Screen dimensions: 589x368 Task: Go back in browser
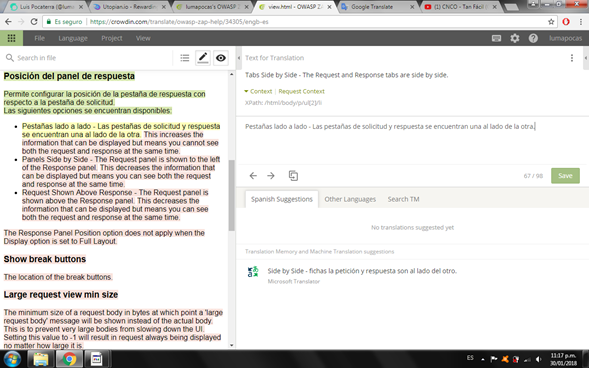click(8, 22)
